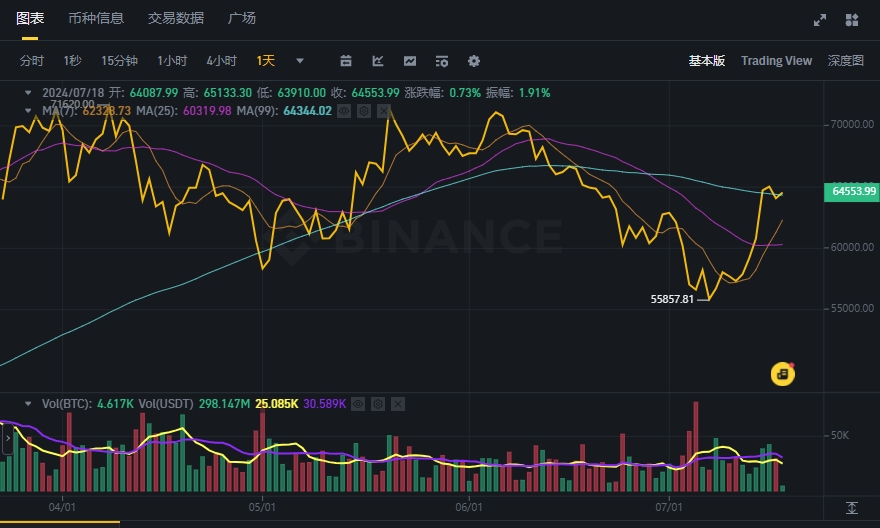
Task: Open the more time intervals dropdown arrow
Action: pos(300,61)
